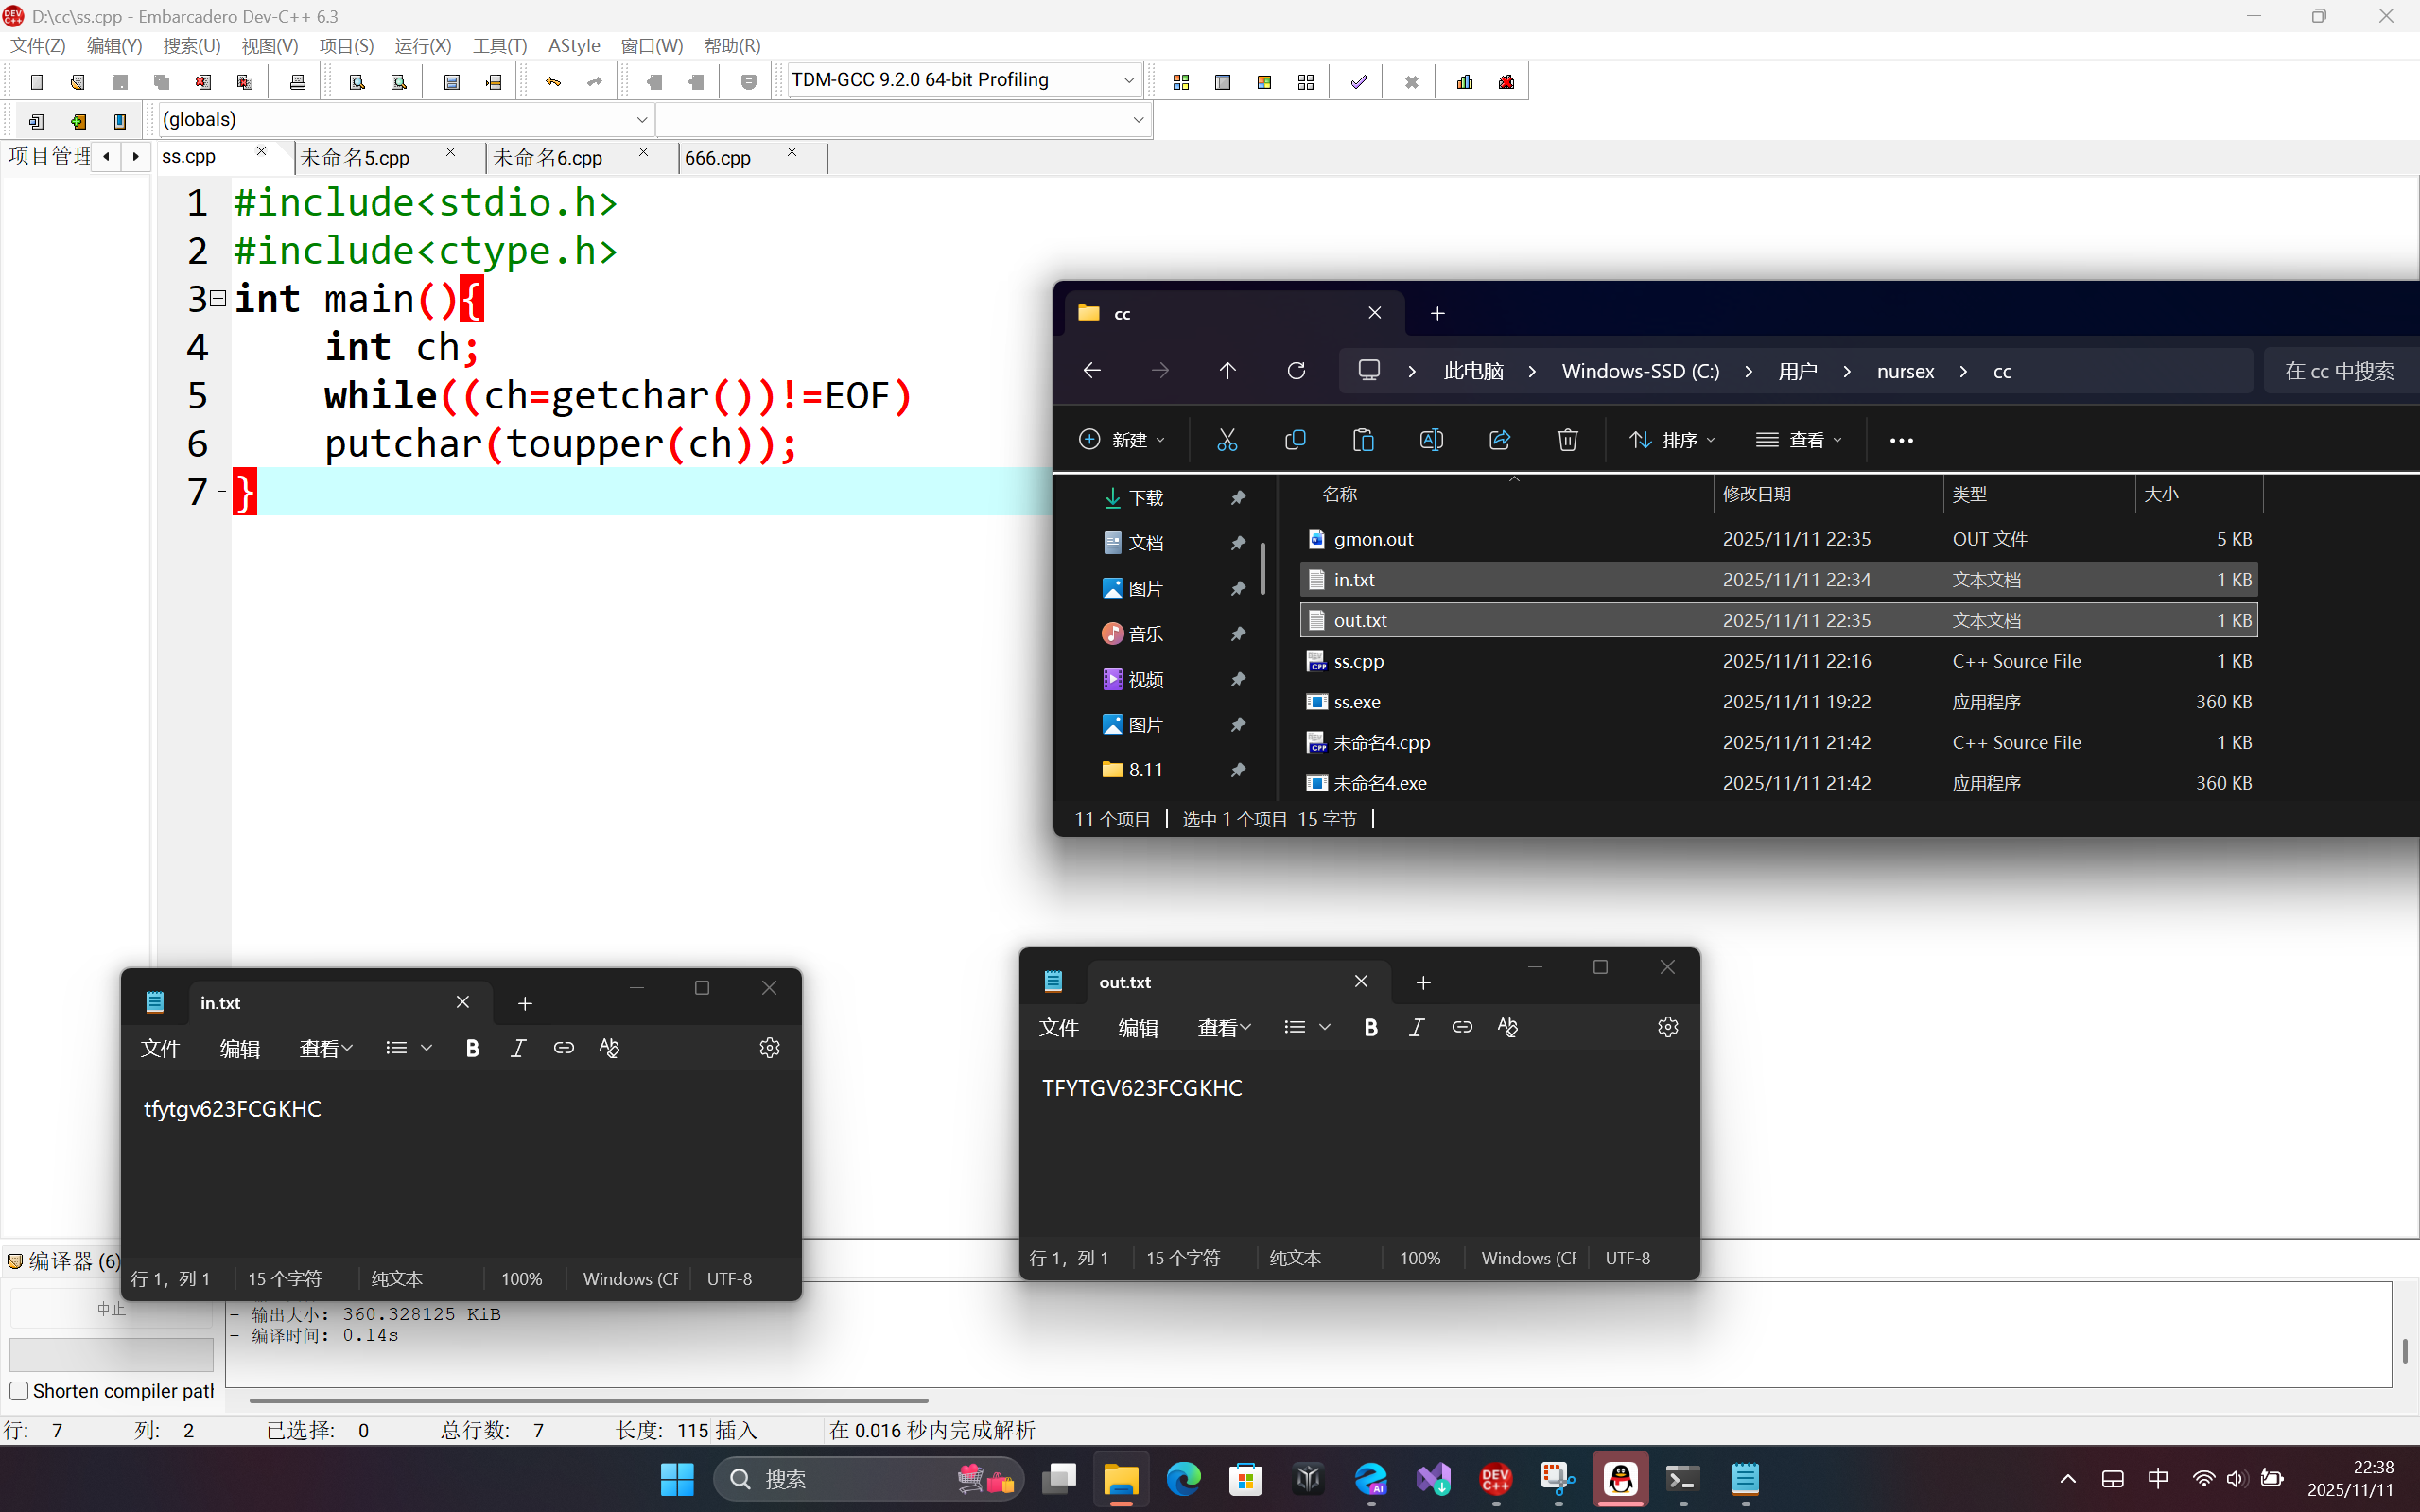
Task: Collapse the main function fold marker
Action: pos(218,298)
